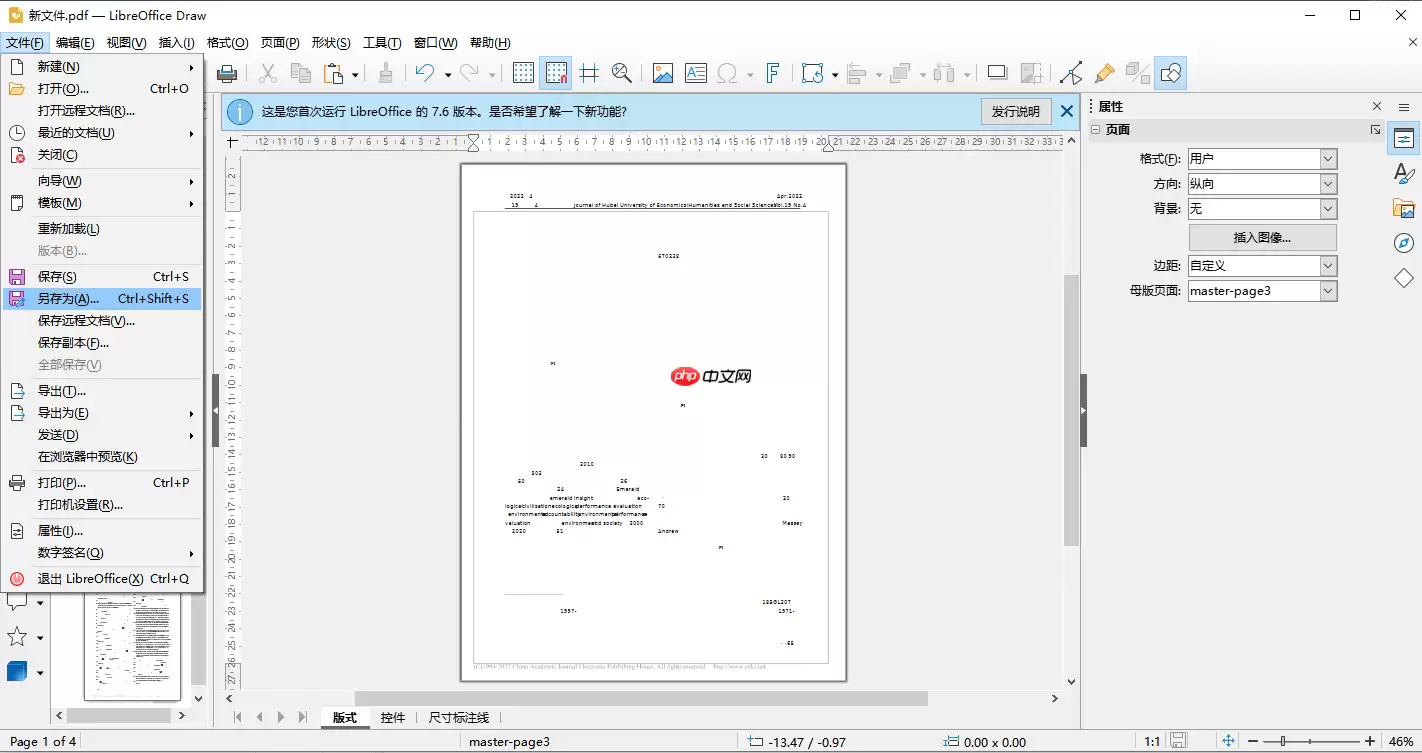Click the 发行说明 release notes button
1422x753 pixels.
coord(1016,111)
